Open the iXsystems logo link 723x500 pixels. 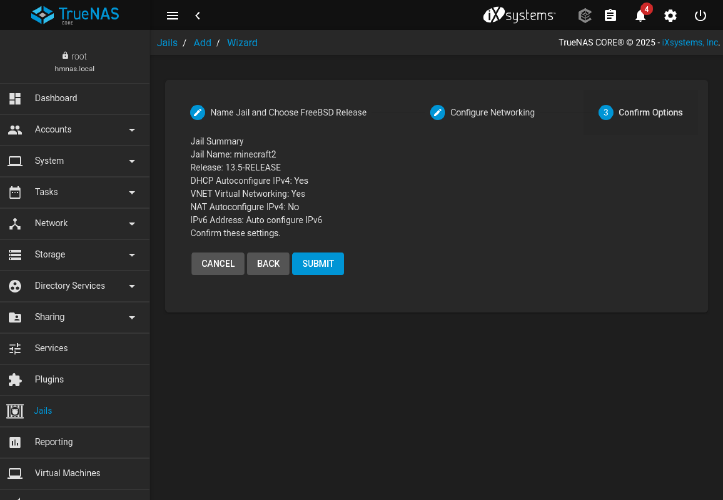pos(519,15)
